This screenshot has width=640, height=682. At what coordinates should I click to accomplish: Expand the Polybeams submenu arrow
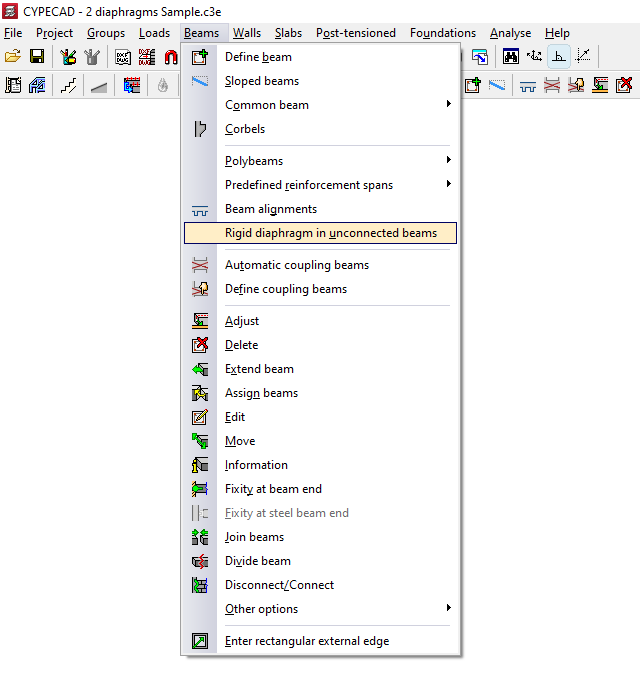(449, 160)
